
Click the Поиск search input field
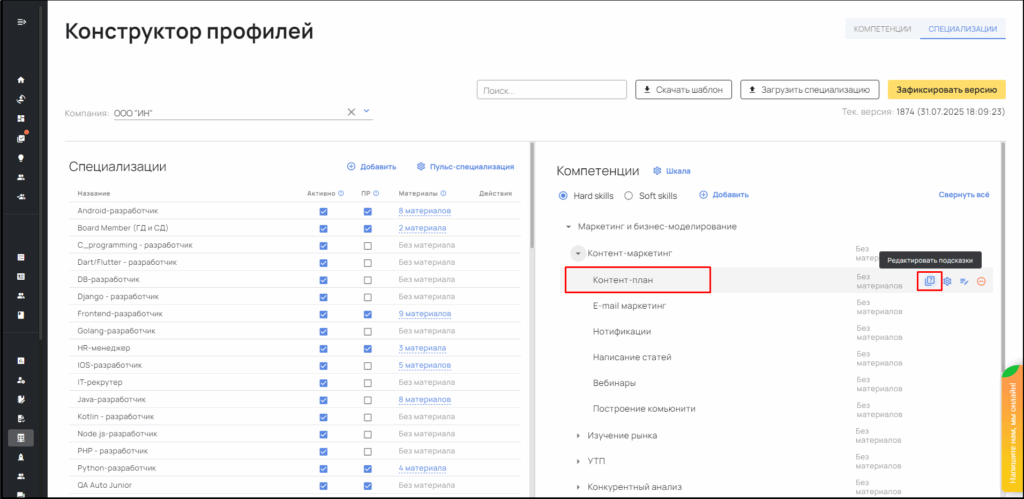click(550, 90)
